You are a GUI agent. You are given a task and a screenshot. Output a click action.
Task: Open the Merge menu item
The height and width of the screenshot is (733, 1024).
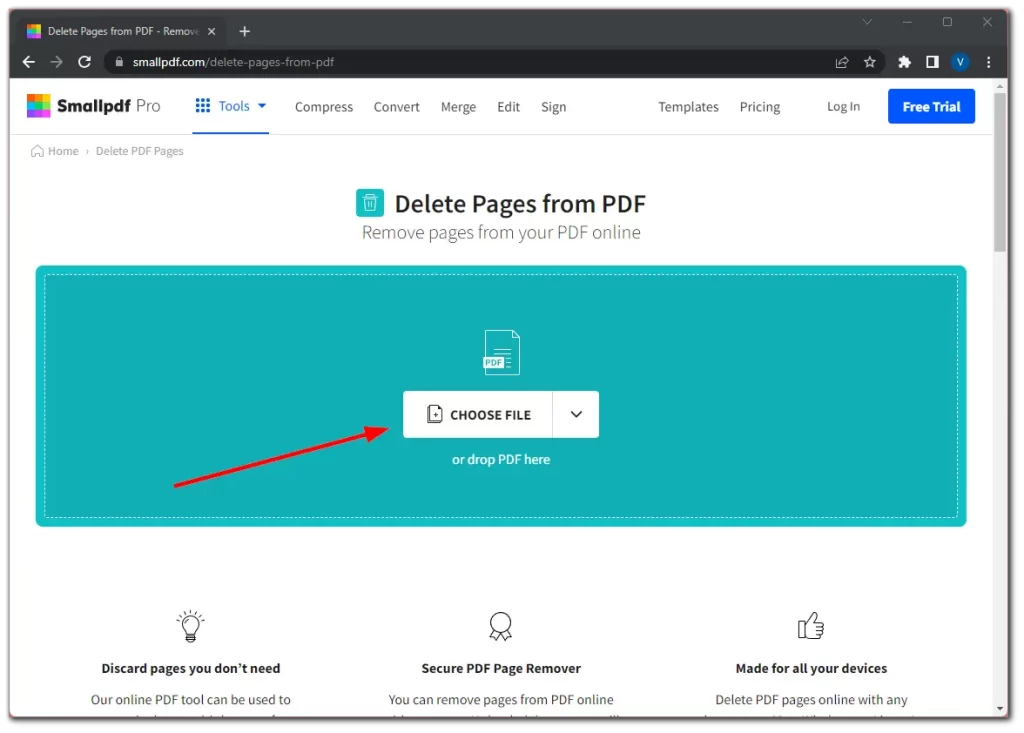click(458, 106)
